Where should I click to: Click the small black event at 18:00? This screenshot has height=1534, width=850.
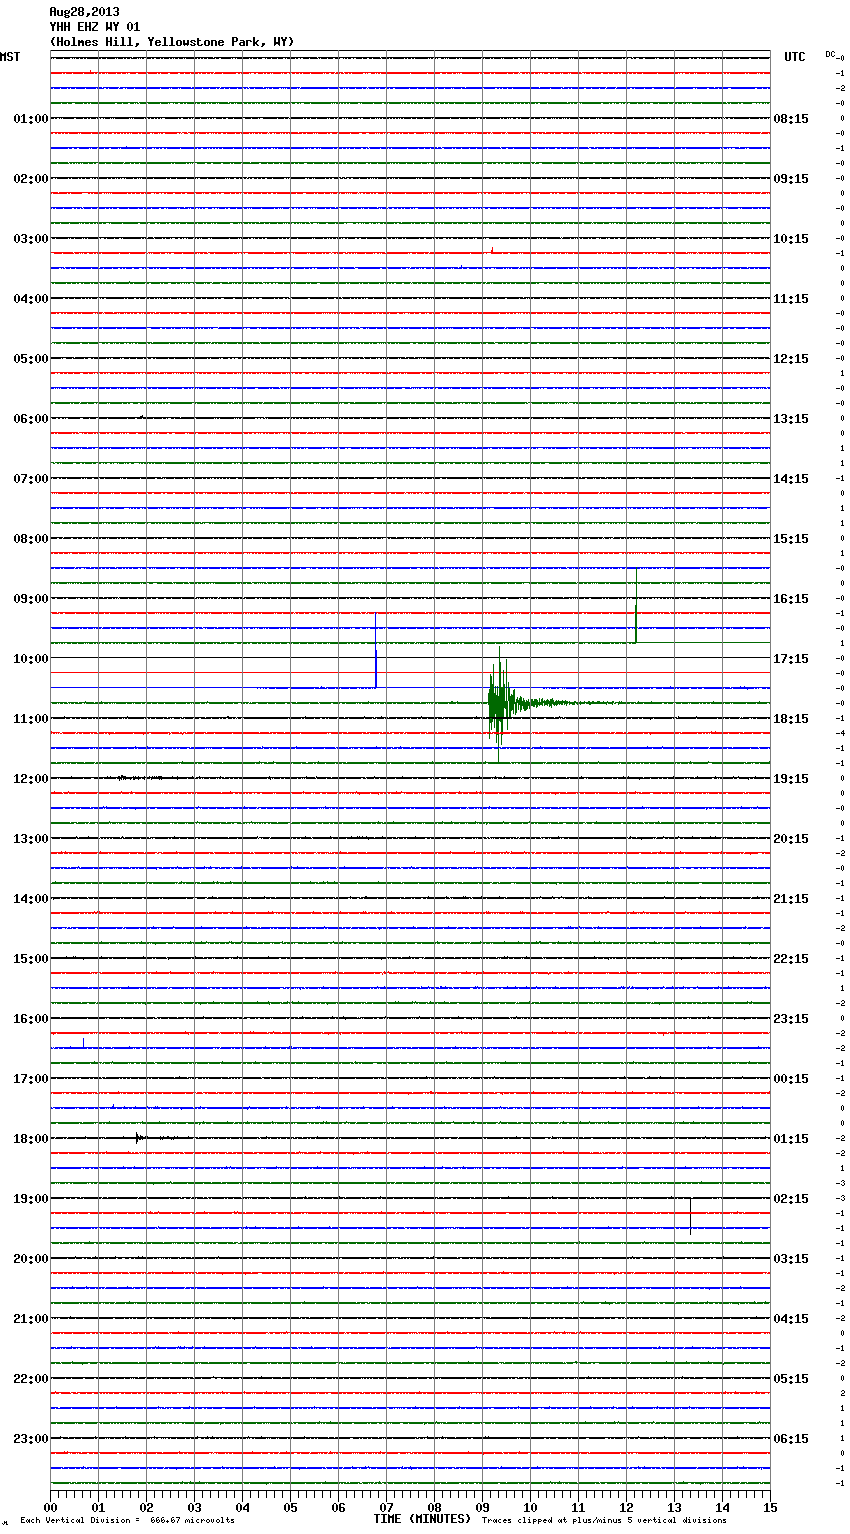click(138, 1138)
